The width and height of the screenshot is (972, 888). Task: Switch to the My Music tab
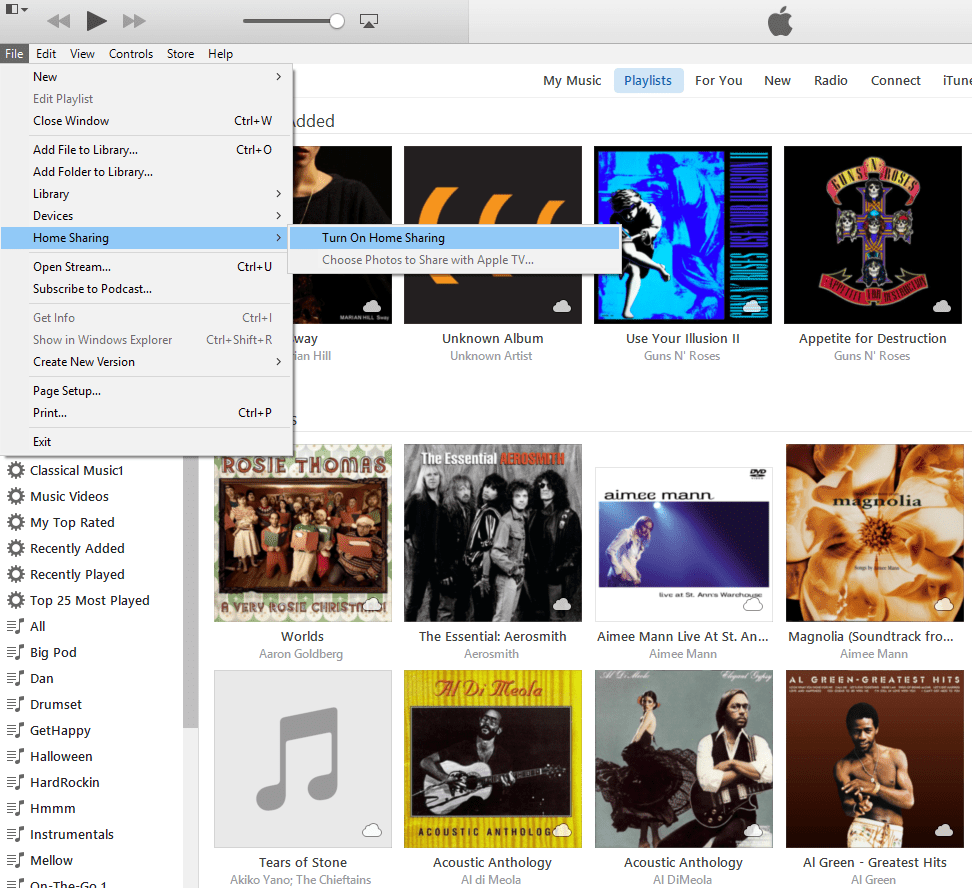coord(572,81)
